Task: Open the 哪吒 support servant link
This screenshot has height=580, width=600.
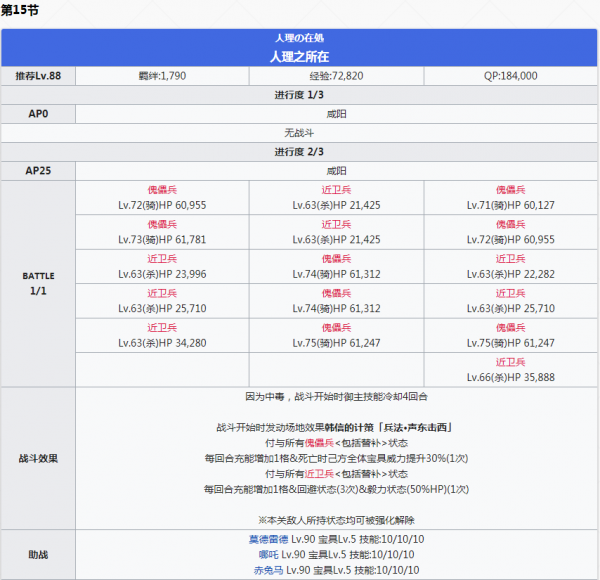Action: coord(268,554)
